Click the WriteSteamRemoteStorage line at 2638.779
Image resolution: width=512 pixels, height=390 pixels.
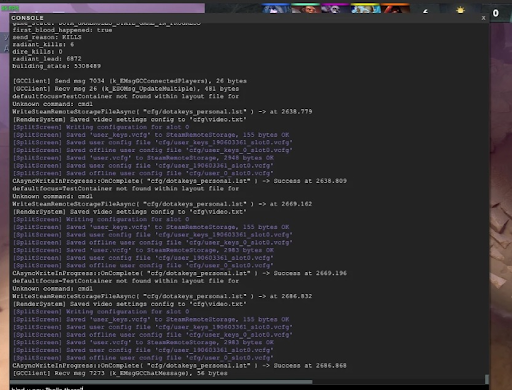click(x=162, y=112)
